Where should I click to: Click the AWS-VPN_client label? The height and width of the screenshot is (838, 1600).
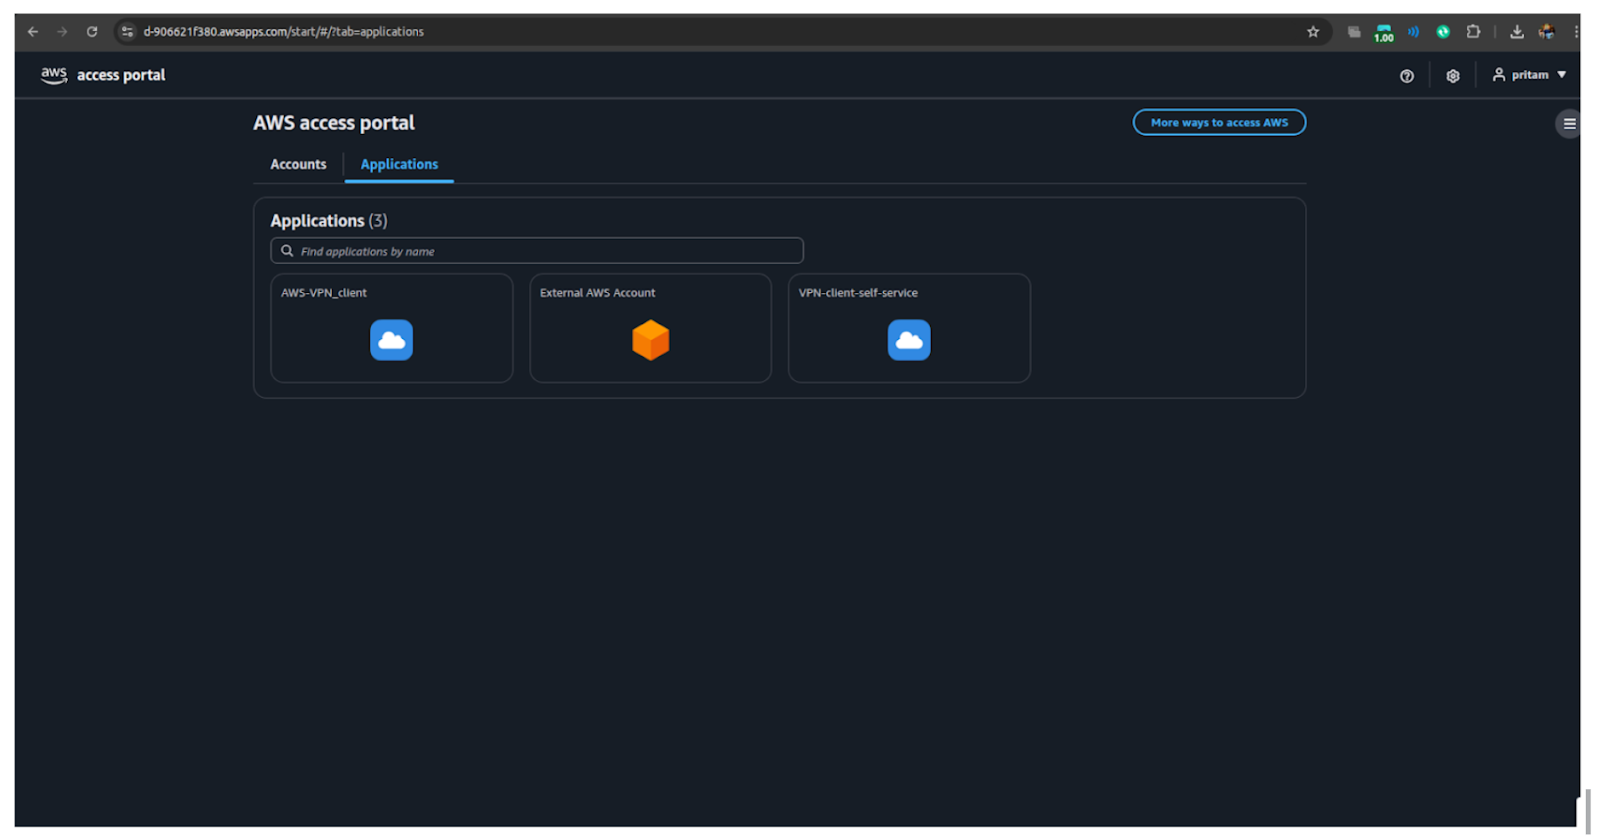tap(324, 293)
